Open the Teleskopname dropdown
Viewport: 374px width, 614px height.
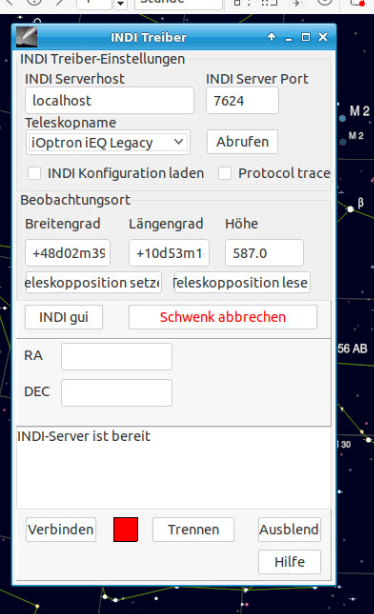108,143
